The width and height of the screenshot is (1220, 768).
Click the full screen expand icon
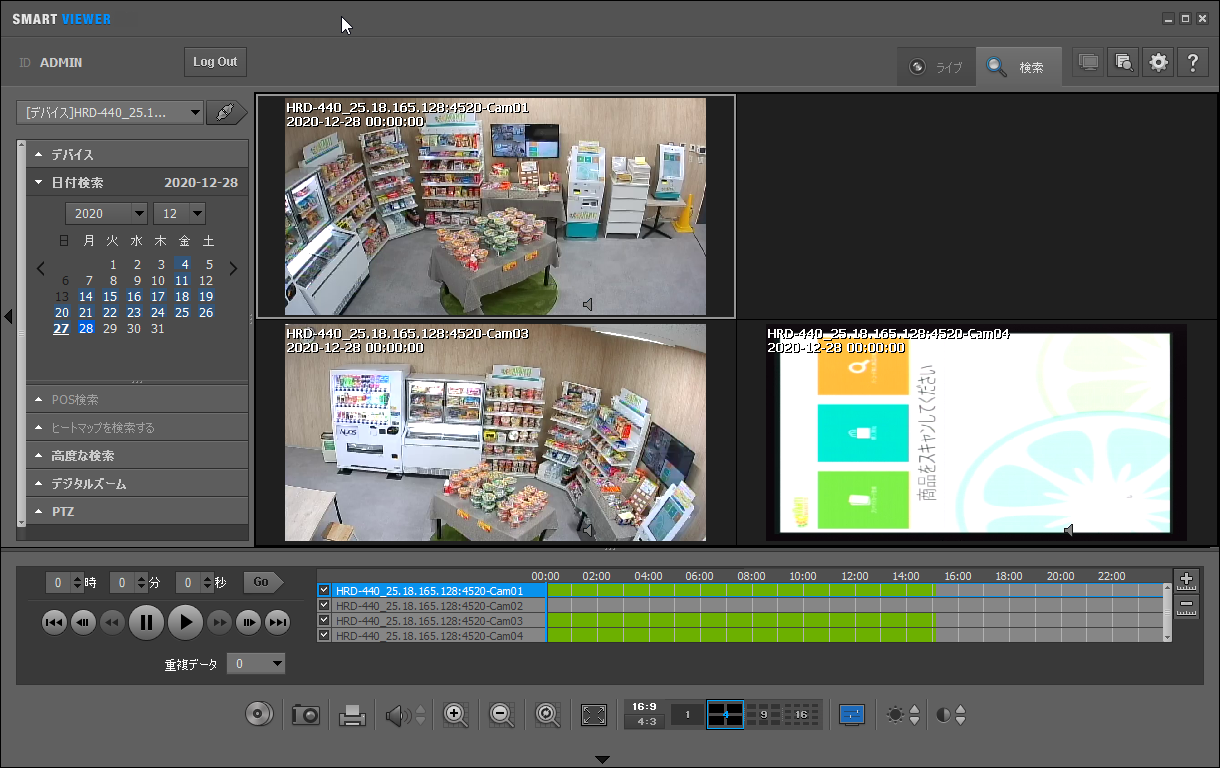(594, 715)
